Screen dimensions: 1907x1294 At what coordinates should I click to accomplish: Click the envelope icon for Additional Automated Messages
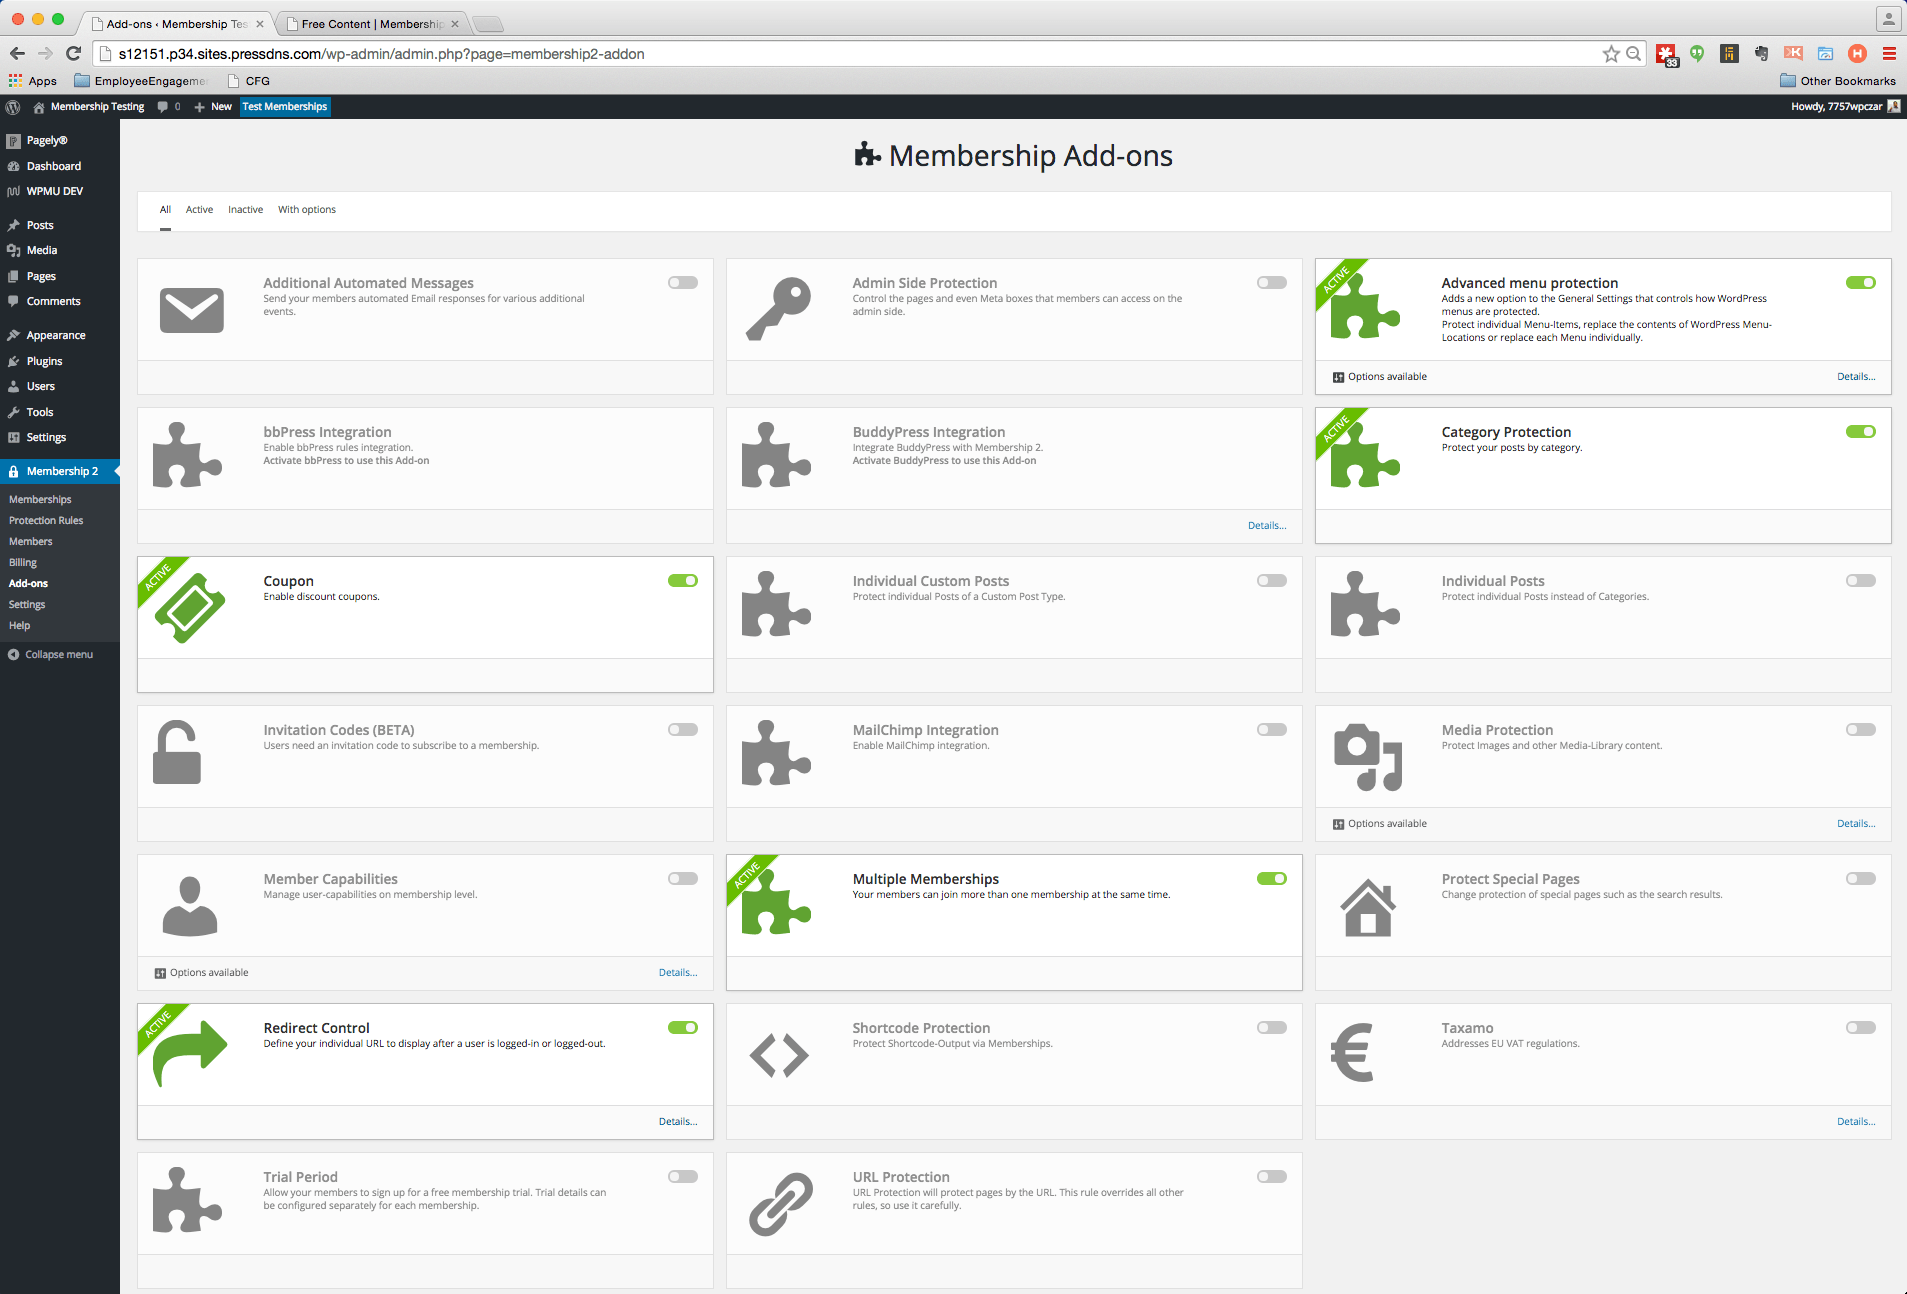pos(191,310)
